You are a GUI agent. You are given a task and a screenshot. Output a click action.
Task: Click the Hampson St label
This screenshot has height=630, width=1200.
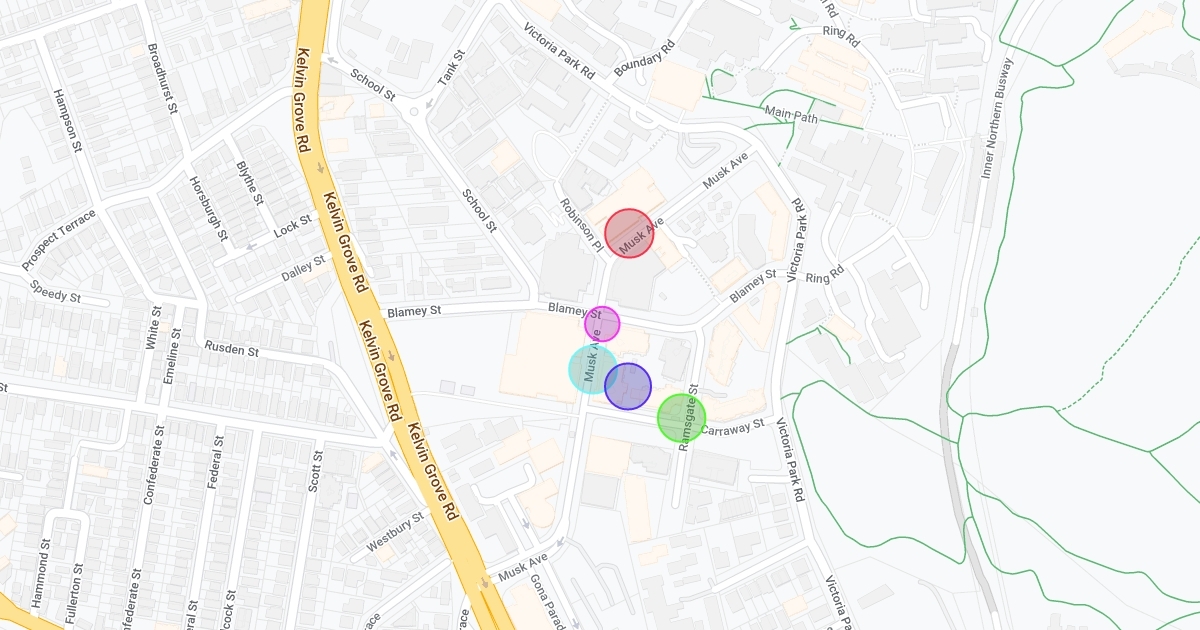click(x=66, y=120)
